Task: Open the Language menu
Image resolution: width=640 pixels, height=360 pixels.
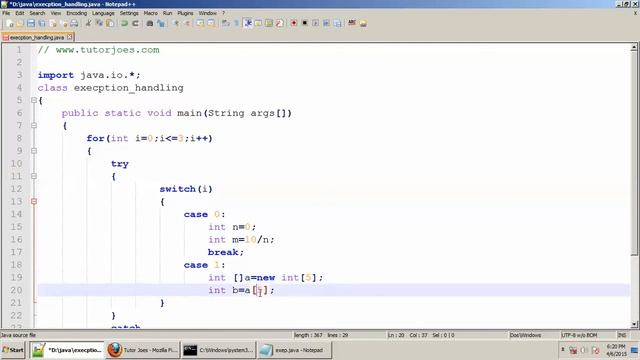Action: (x=103, y=13)
